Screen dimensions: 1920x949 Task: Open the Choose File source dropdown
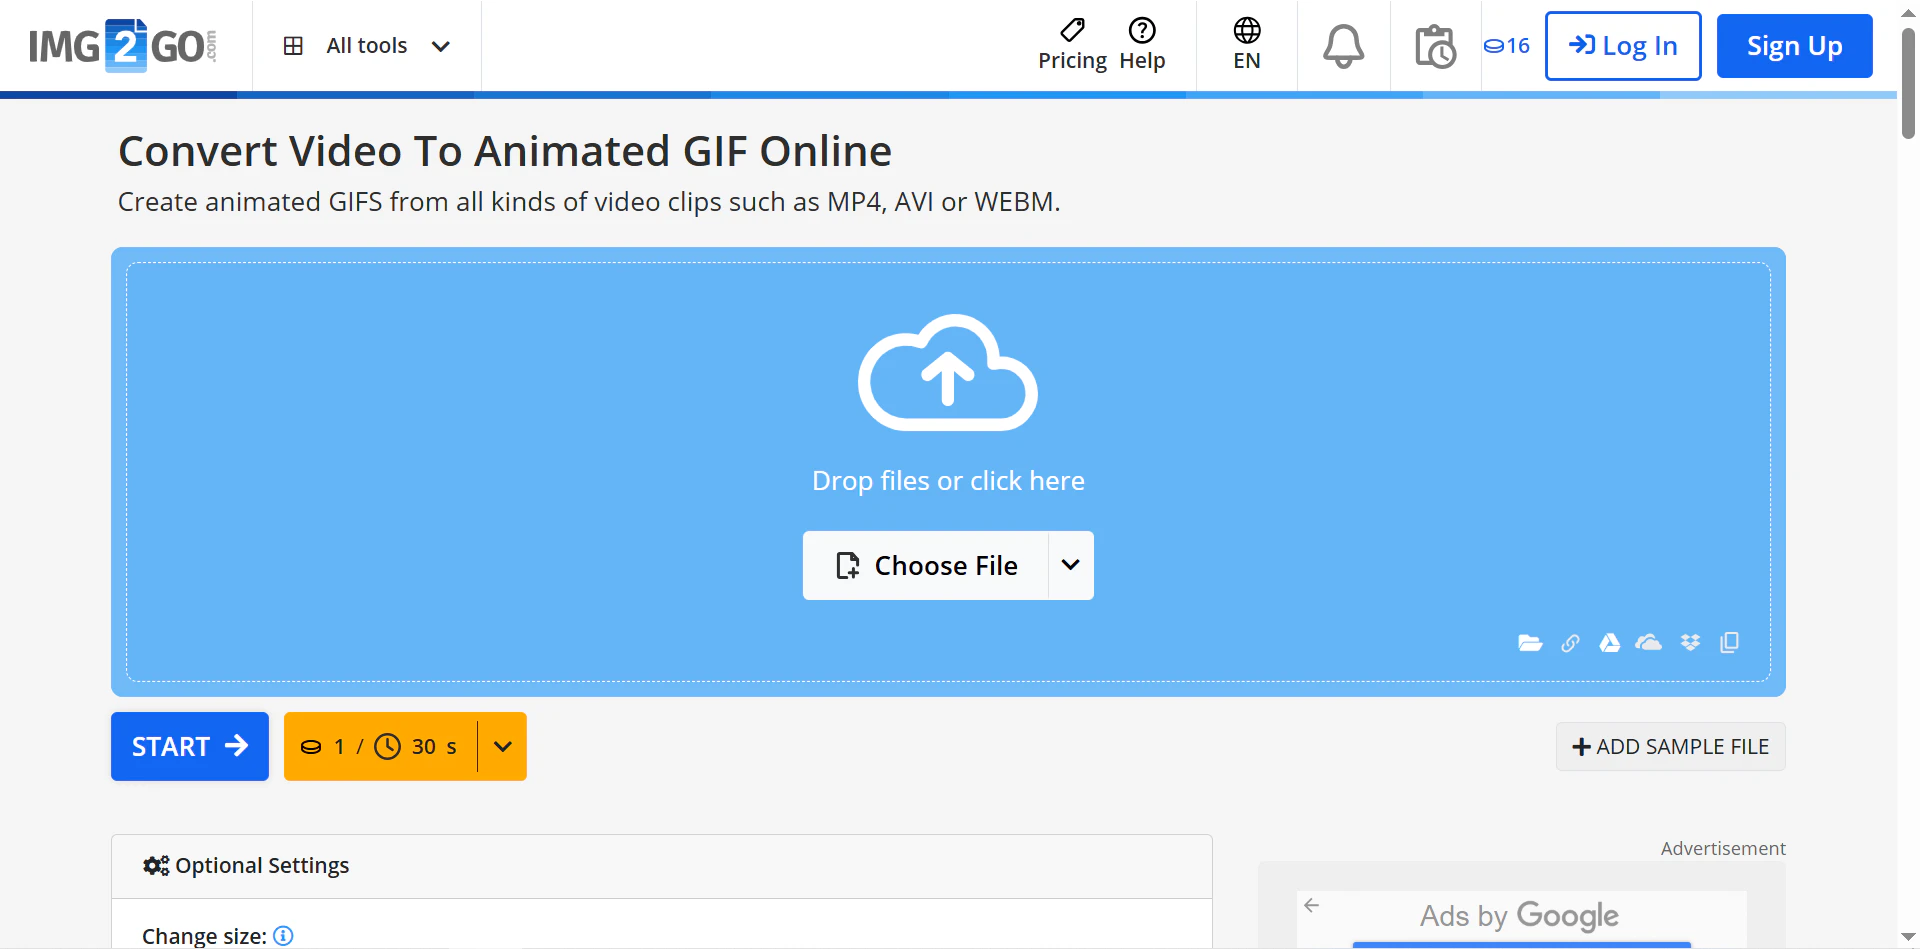(1070, 565)
